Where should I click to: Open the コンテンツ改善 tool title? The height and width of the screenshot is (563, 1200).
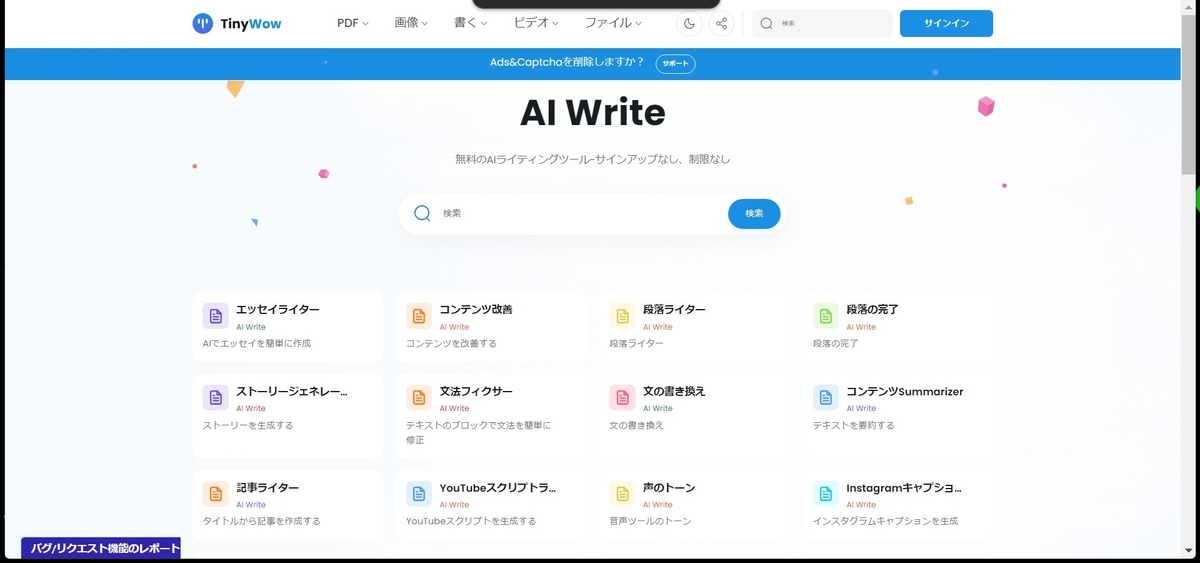[x=476, y=310]
